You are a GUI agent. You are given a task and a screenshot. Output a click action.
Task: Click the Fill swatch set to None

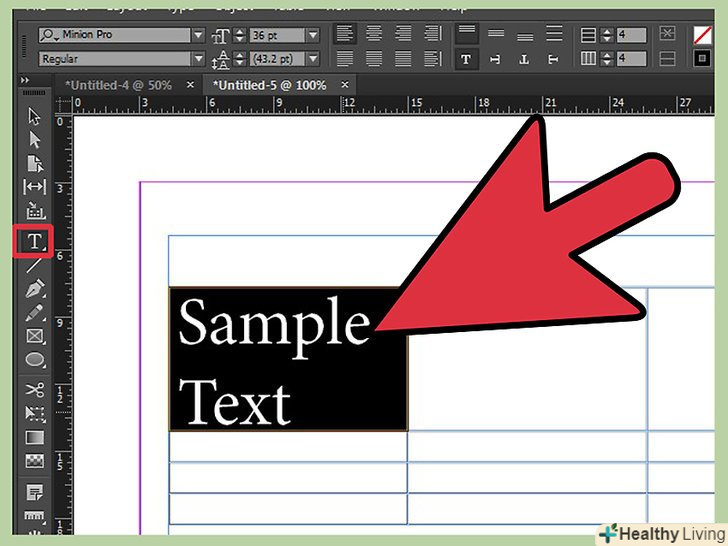pos(702,35)
